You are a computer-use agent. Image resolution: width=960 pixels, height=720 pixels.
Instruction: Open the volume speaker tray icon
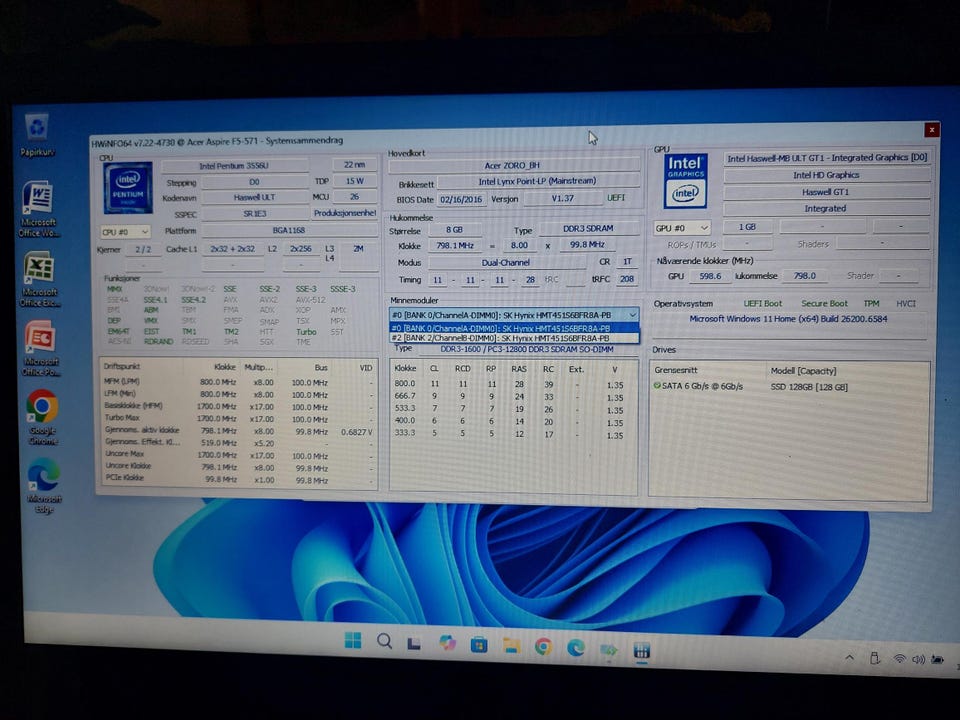coord(918,659)
